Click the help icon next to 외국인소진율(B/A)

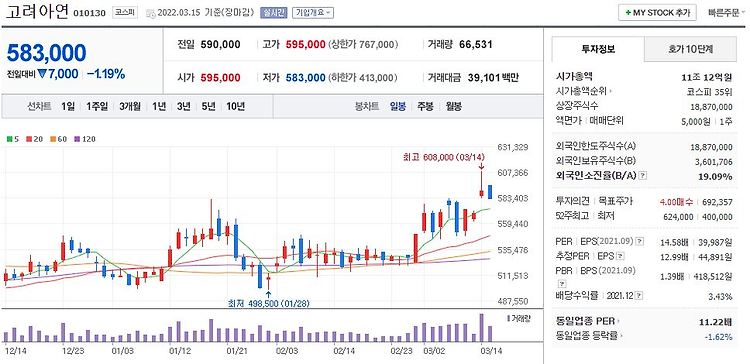(643, 176)
